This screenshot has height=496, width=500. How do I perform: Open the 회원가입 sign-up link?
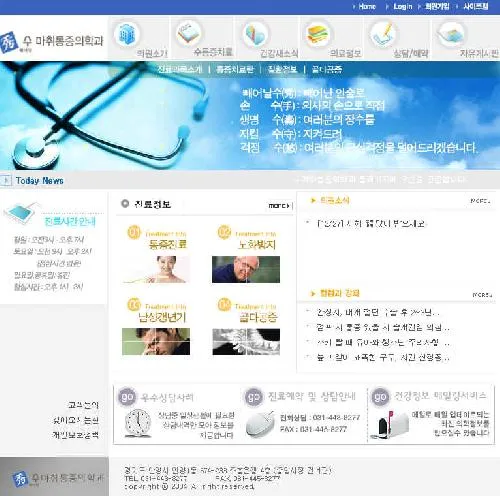[437, 6]
